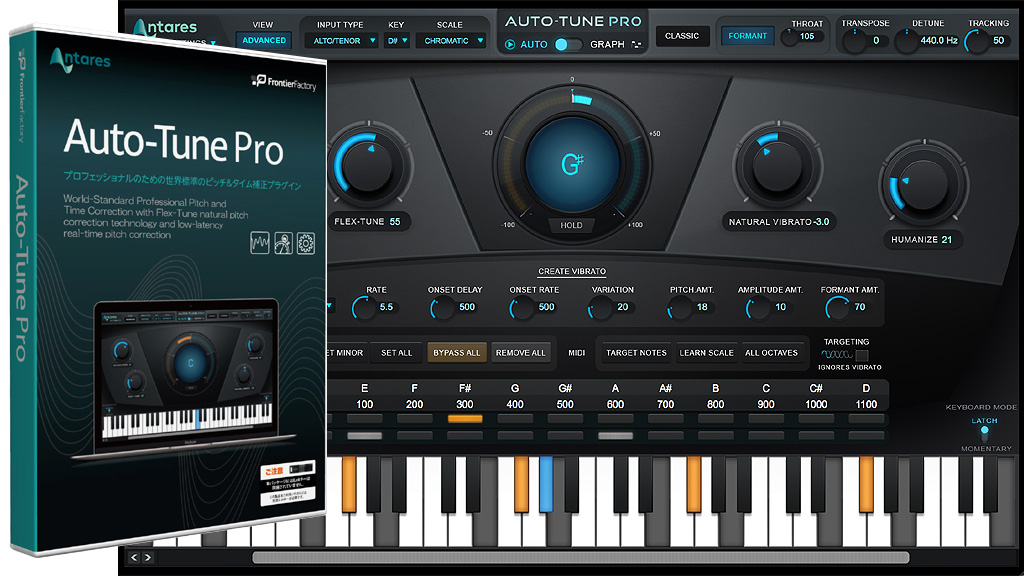Click the Flex-Tune knob
This screenshot has height=576, width=1024.
369,165
